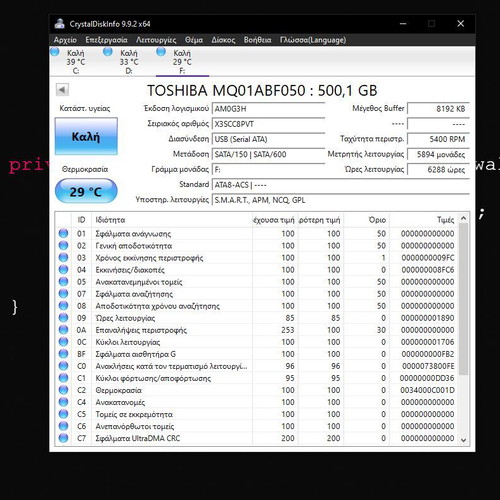Click the transfer mode field SATA/150 | SATA/600

268,154
